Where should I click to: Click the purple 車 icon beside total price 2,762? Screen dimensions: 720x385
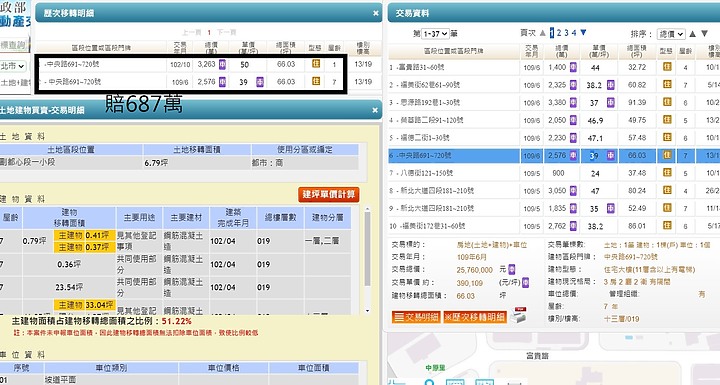point(573,226)
